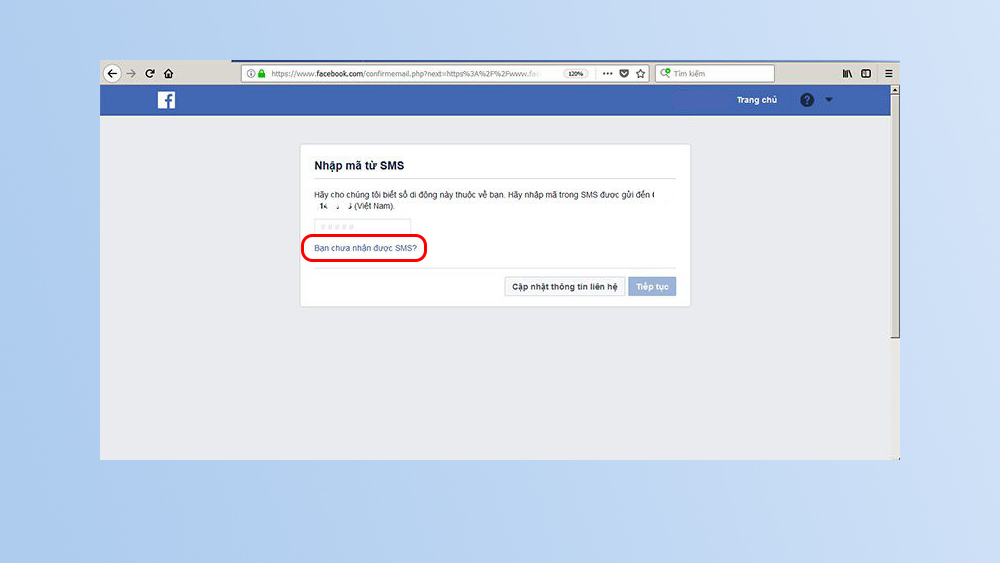Show site information in the address bar
This screenshot has width=1000, height=563.
pos(251,73)
